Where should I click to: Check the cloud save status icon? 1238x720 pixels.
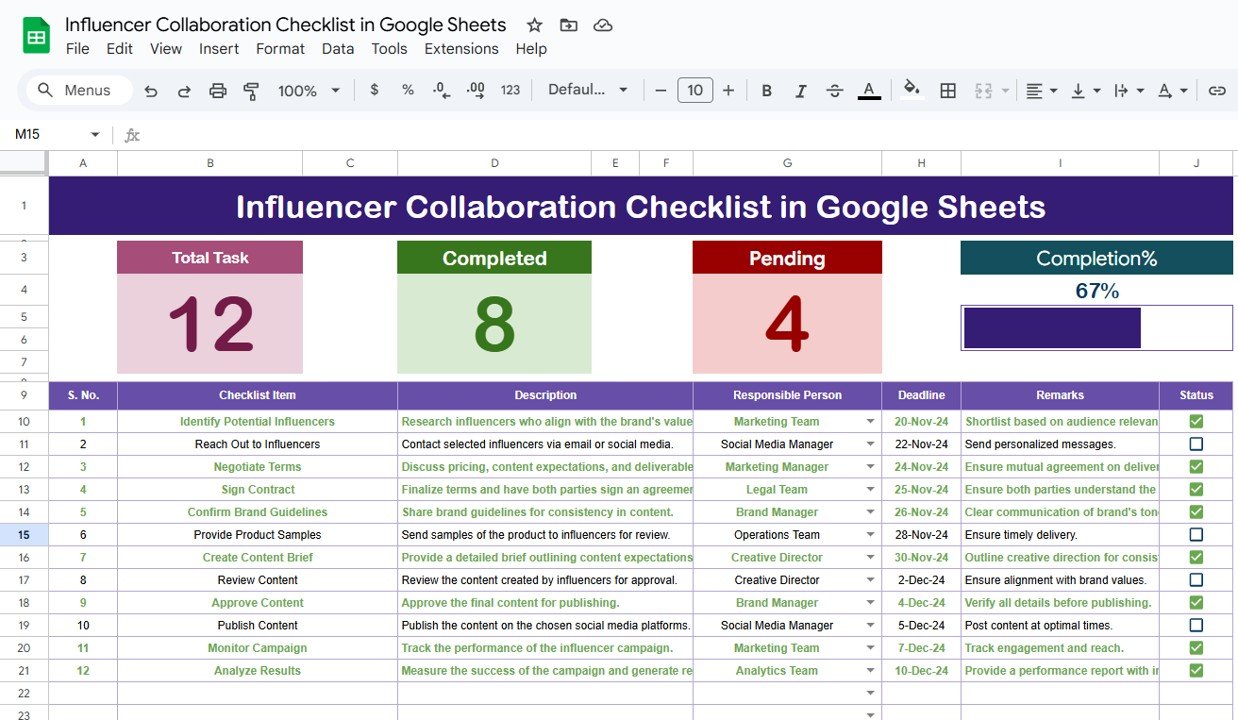602,25
